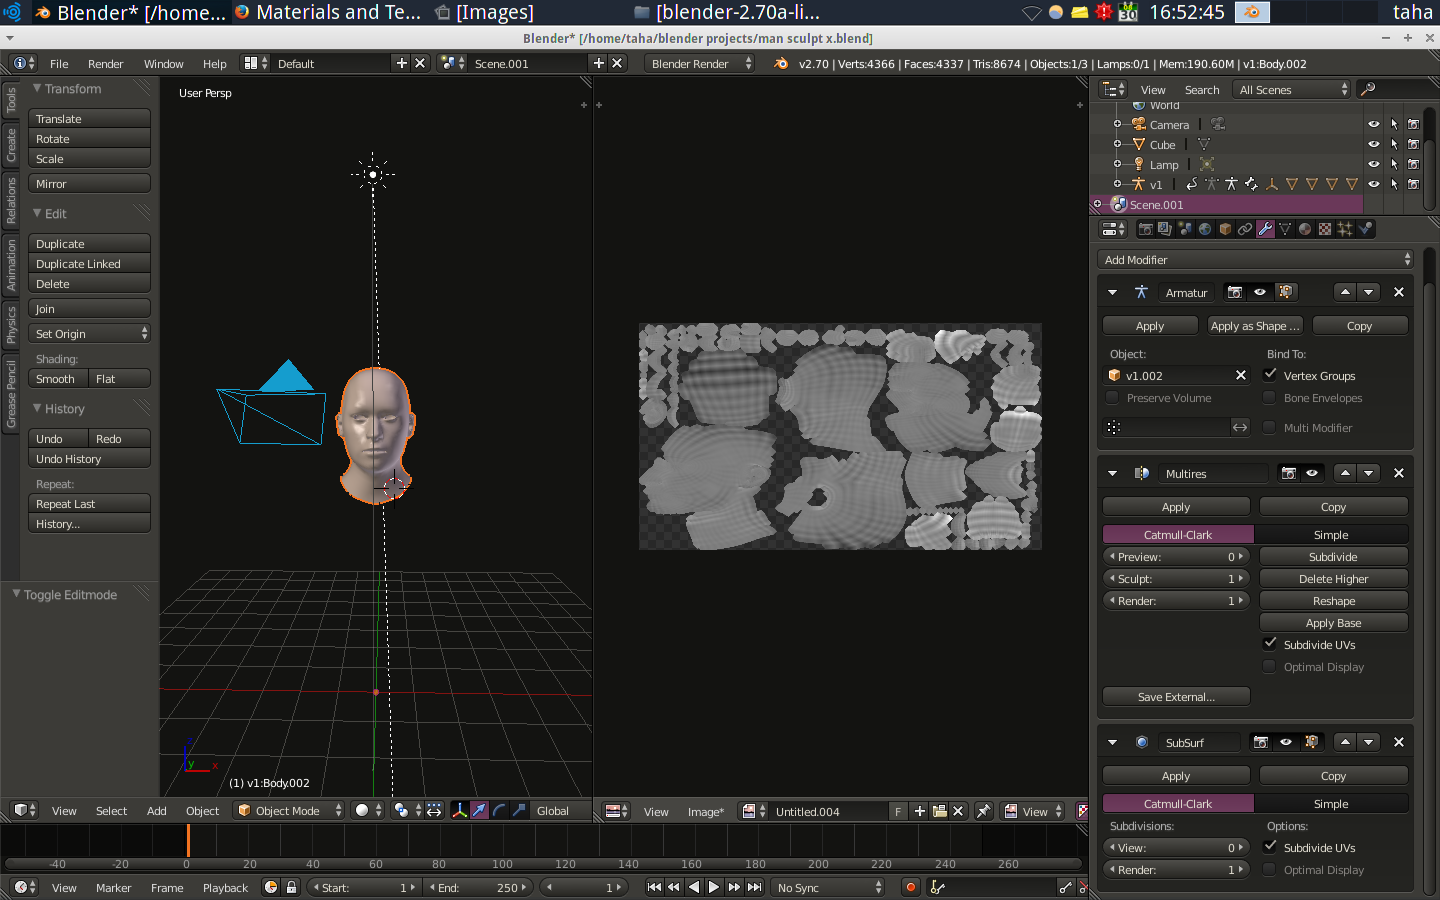This screenshot has width=1440, height=900.
Task: Open the All Scenes outliner filter dropdown
Action: 1292,89
